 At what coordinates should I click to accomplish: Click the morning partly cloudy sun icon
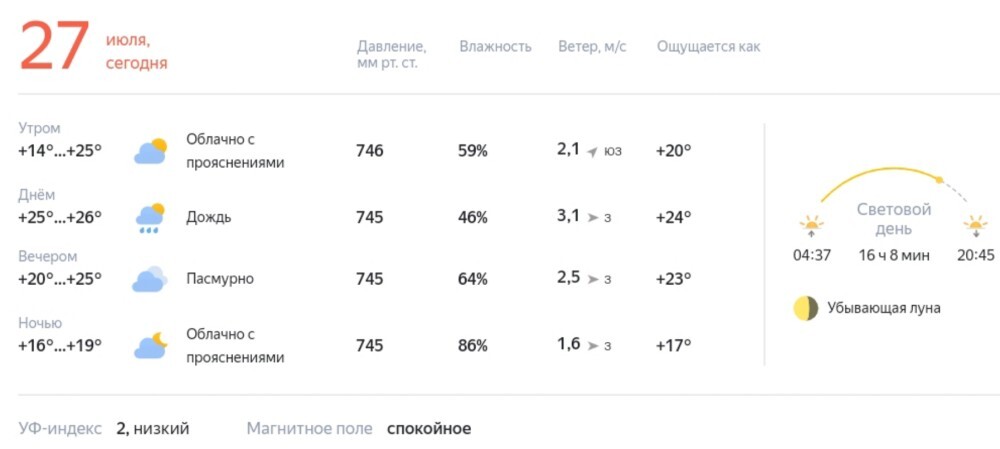coord(151,151)
